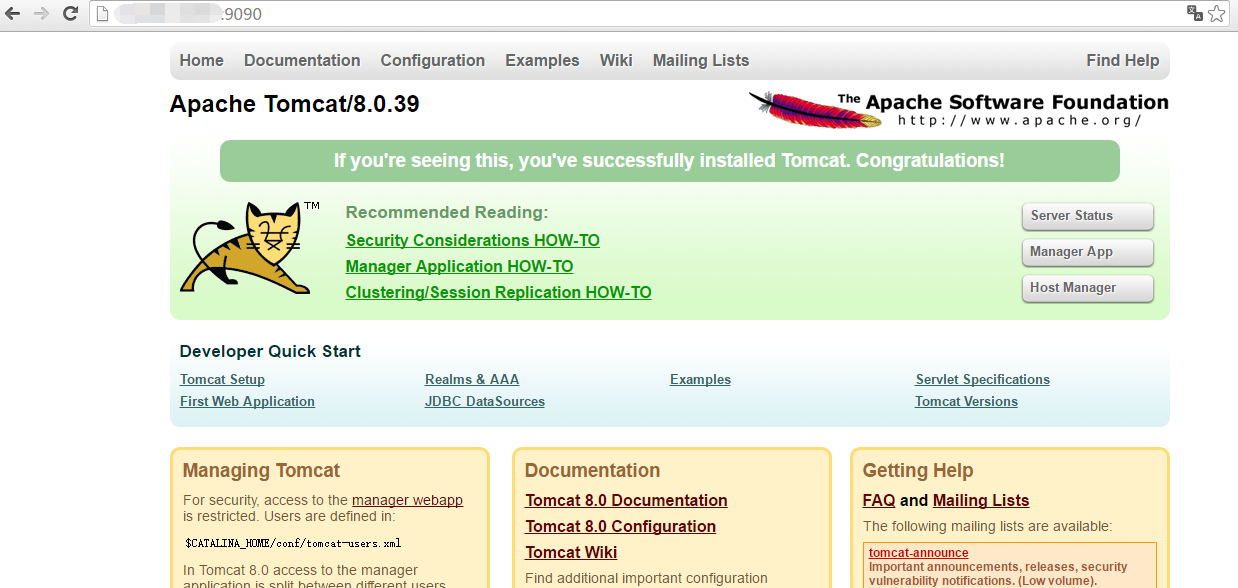The height and width of the screenshot is (588, 1238).
Task: Open the First Web Application link
Action: 247,401
